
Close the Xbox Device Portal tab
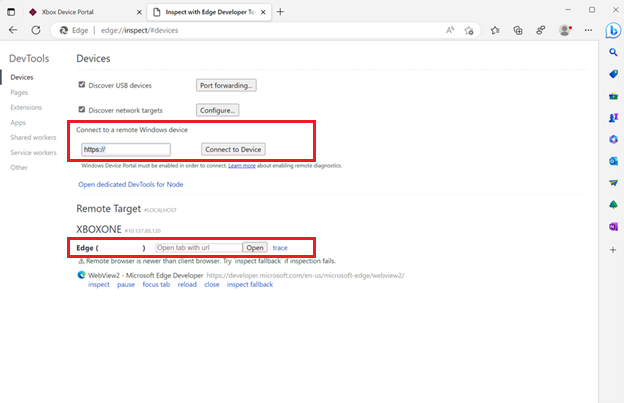coord(139,12)
